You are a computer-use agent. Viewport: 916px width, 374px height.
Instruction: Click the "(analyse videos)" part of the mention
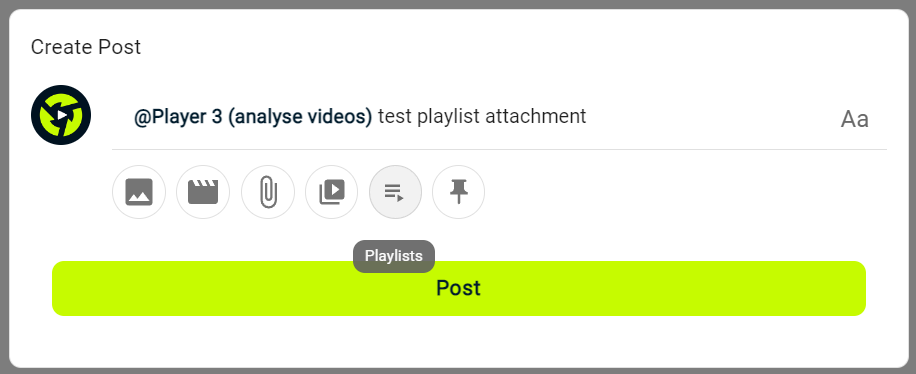point(300,117)
